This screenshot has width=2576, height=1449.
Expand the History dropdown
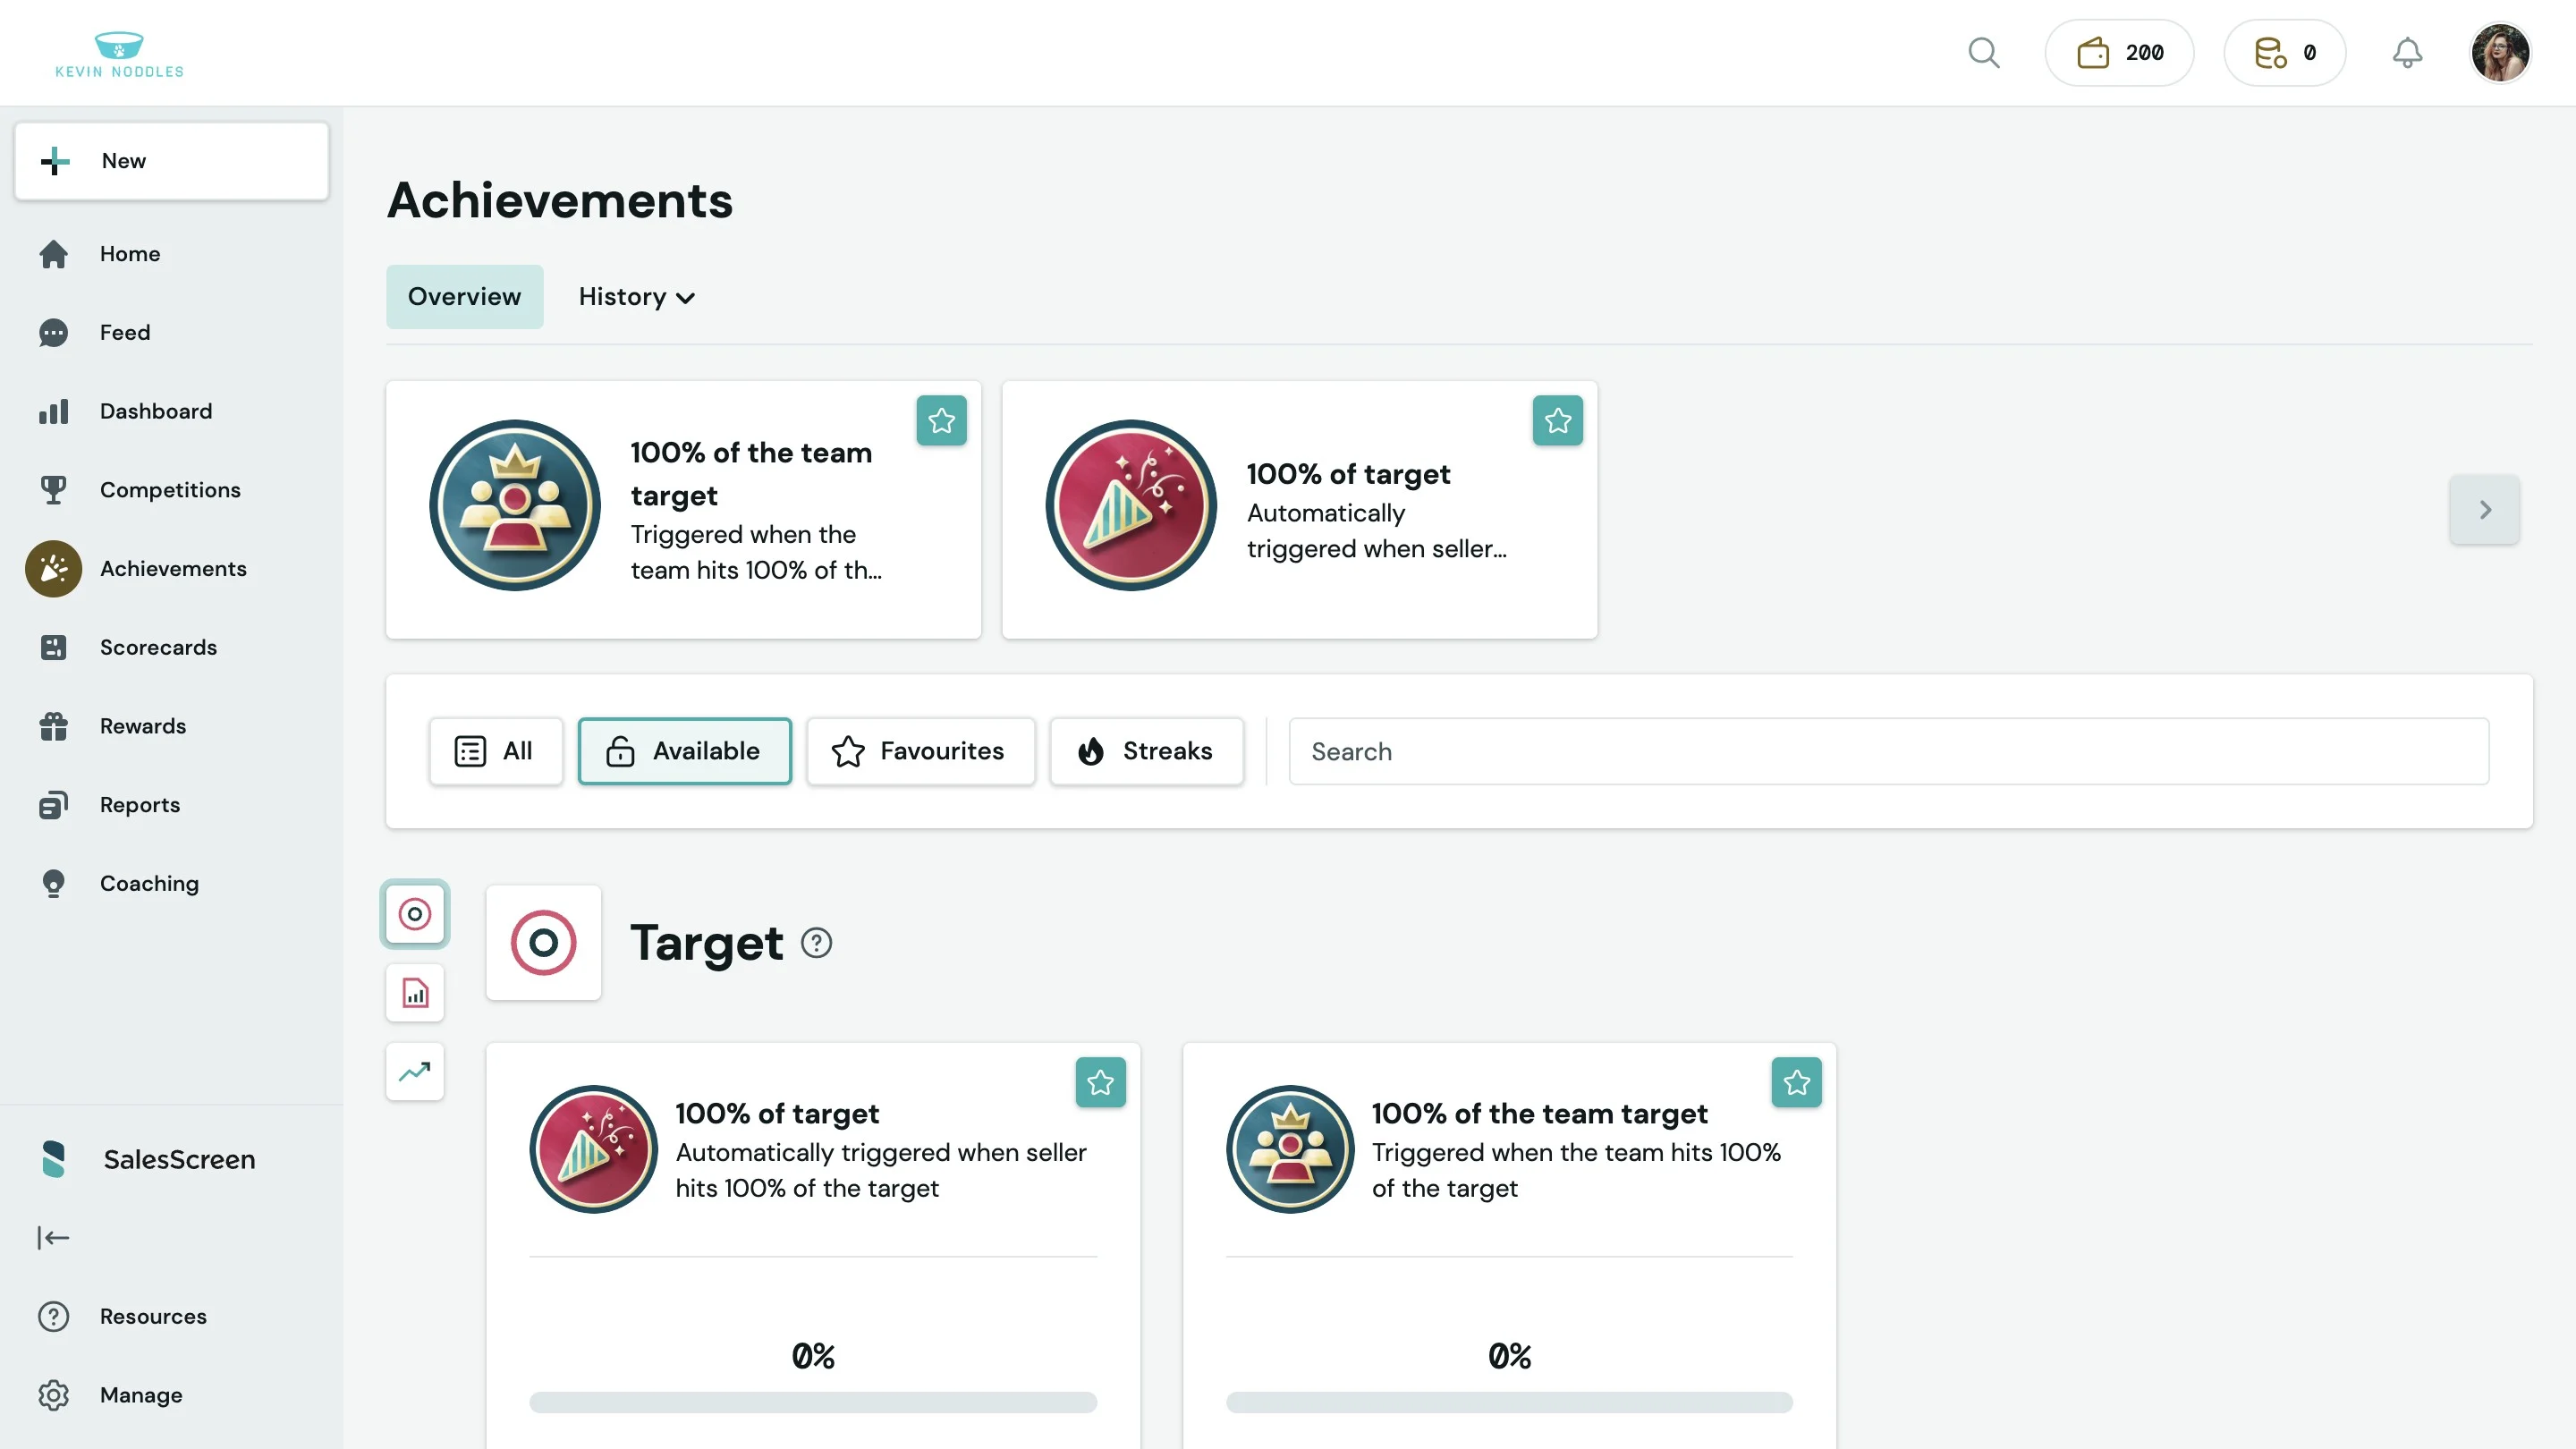[636, 297]
